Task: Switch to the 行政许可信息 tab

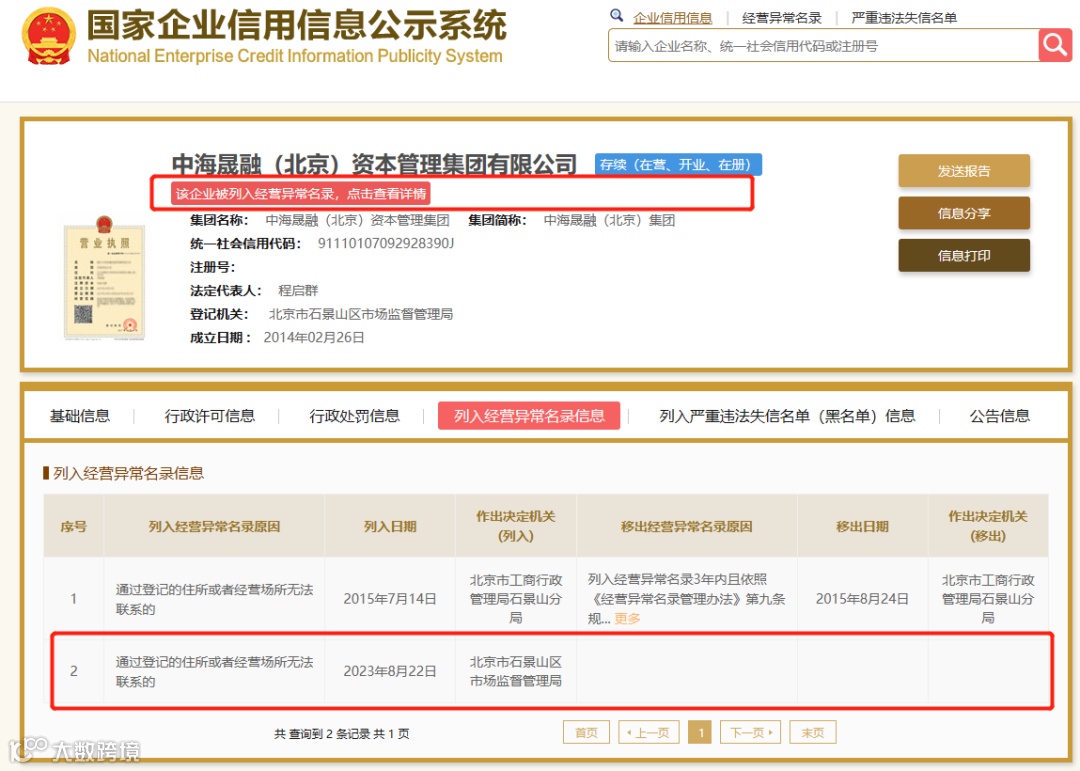Action: pos(209,416)
